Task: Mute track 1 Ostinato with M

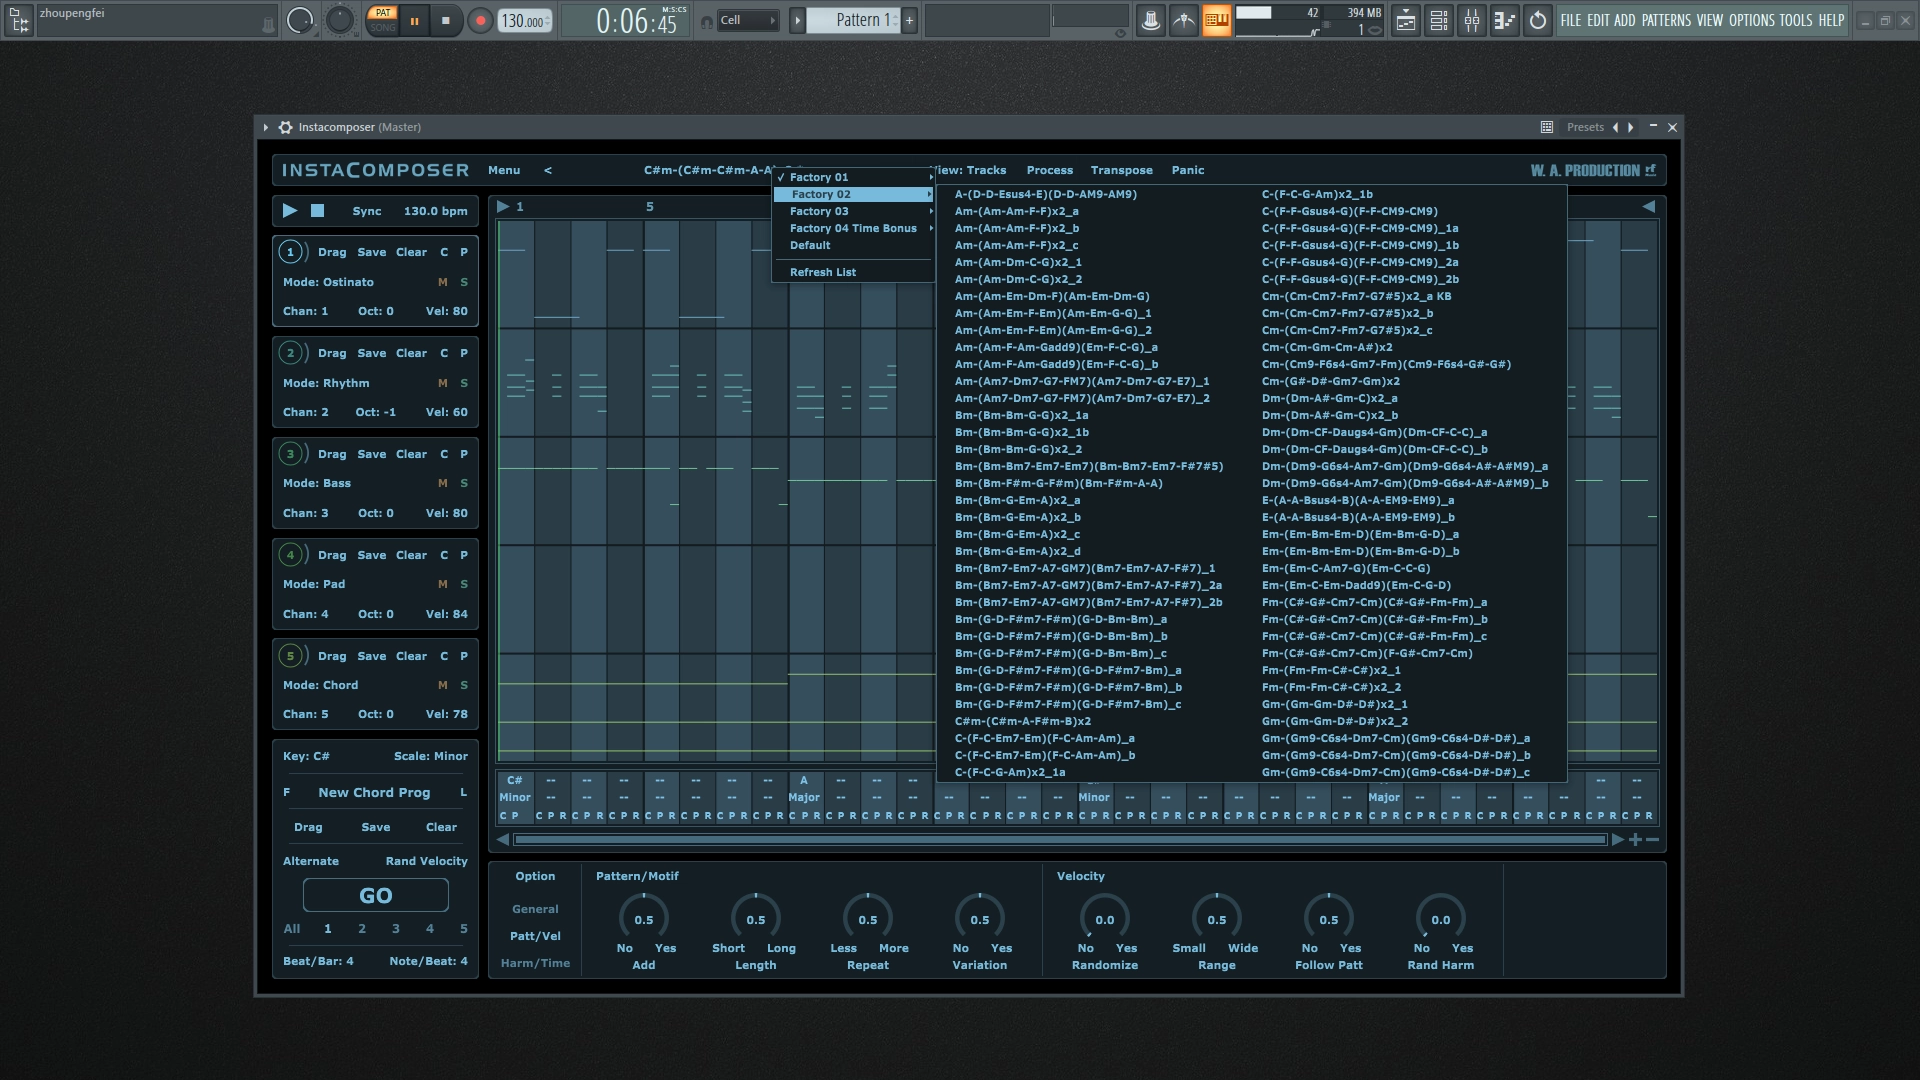Action: (443, 282)
